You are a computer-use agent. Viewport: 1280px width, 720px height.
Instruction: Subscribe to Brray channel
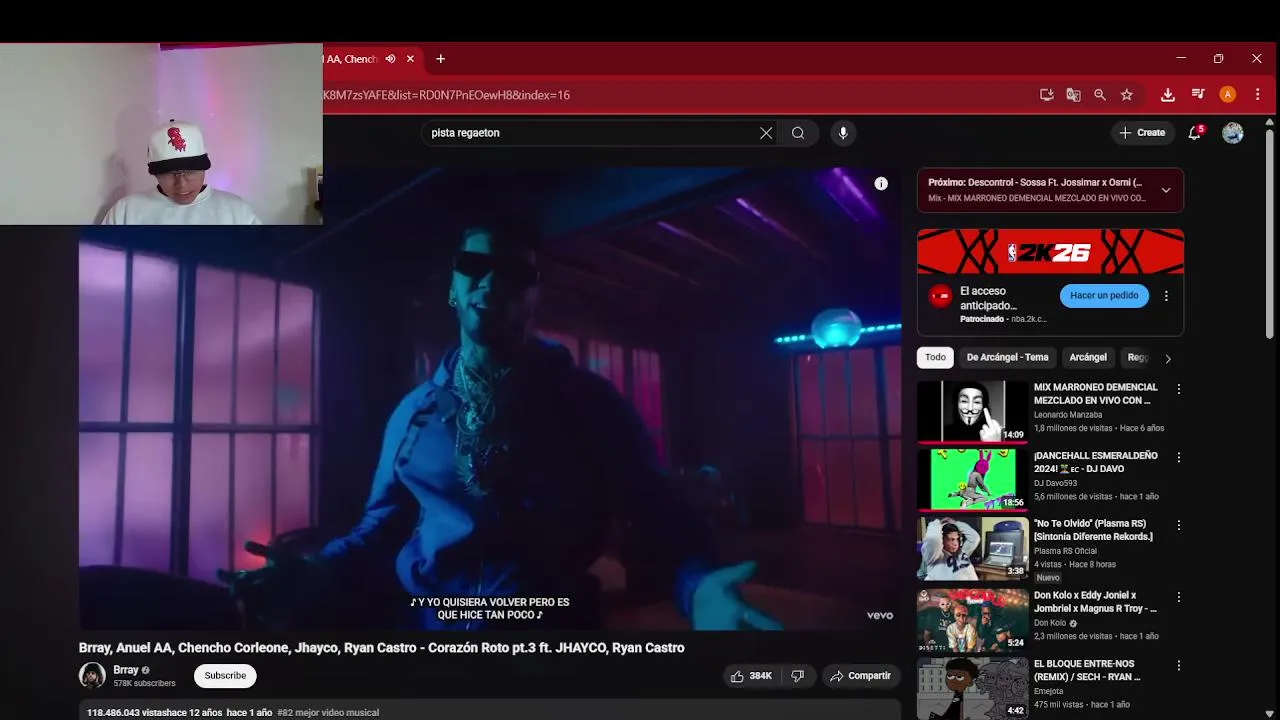point(225,676)
